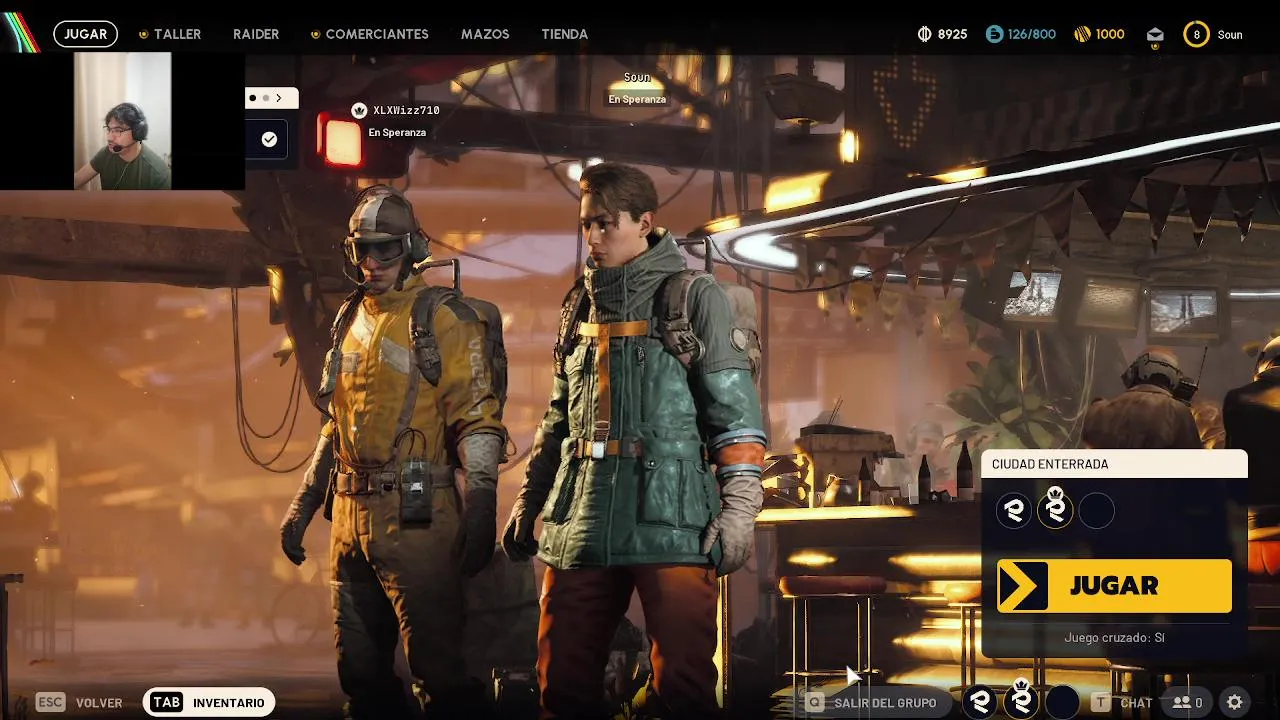Click the empty squad slot in map panel
The image size is (1280, 720).
pos(1096,511)
